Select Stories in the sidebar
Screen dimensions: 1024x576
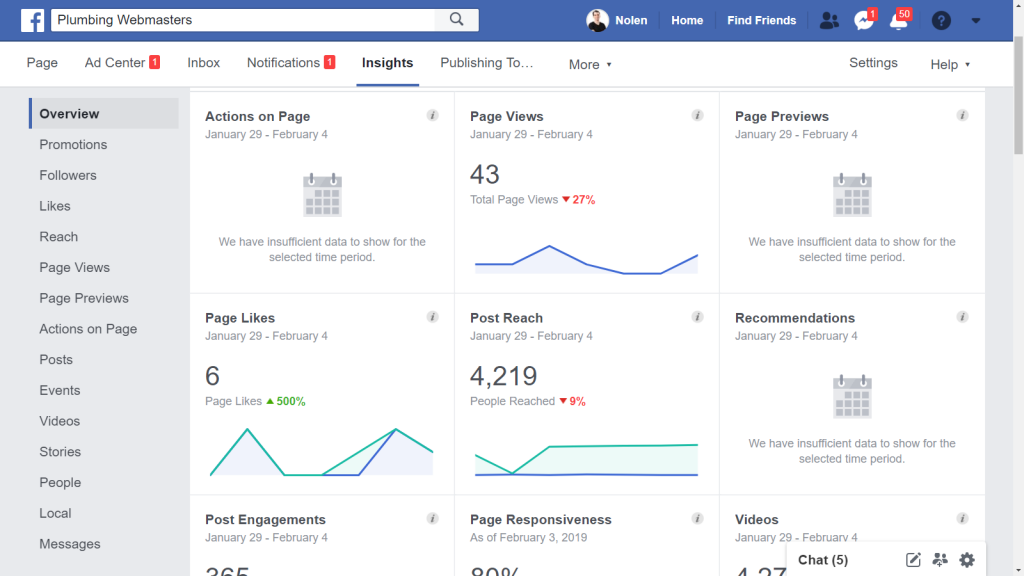coord(60,451)
